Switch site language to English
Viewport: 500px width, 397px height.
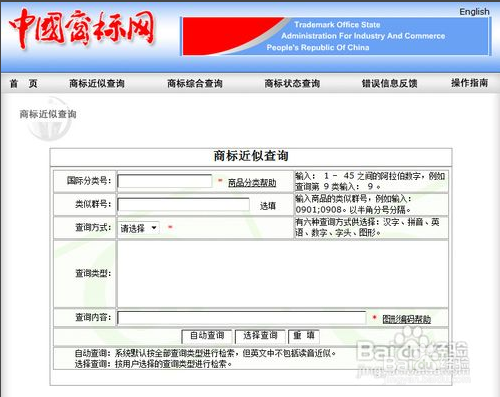coord(474,12)
